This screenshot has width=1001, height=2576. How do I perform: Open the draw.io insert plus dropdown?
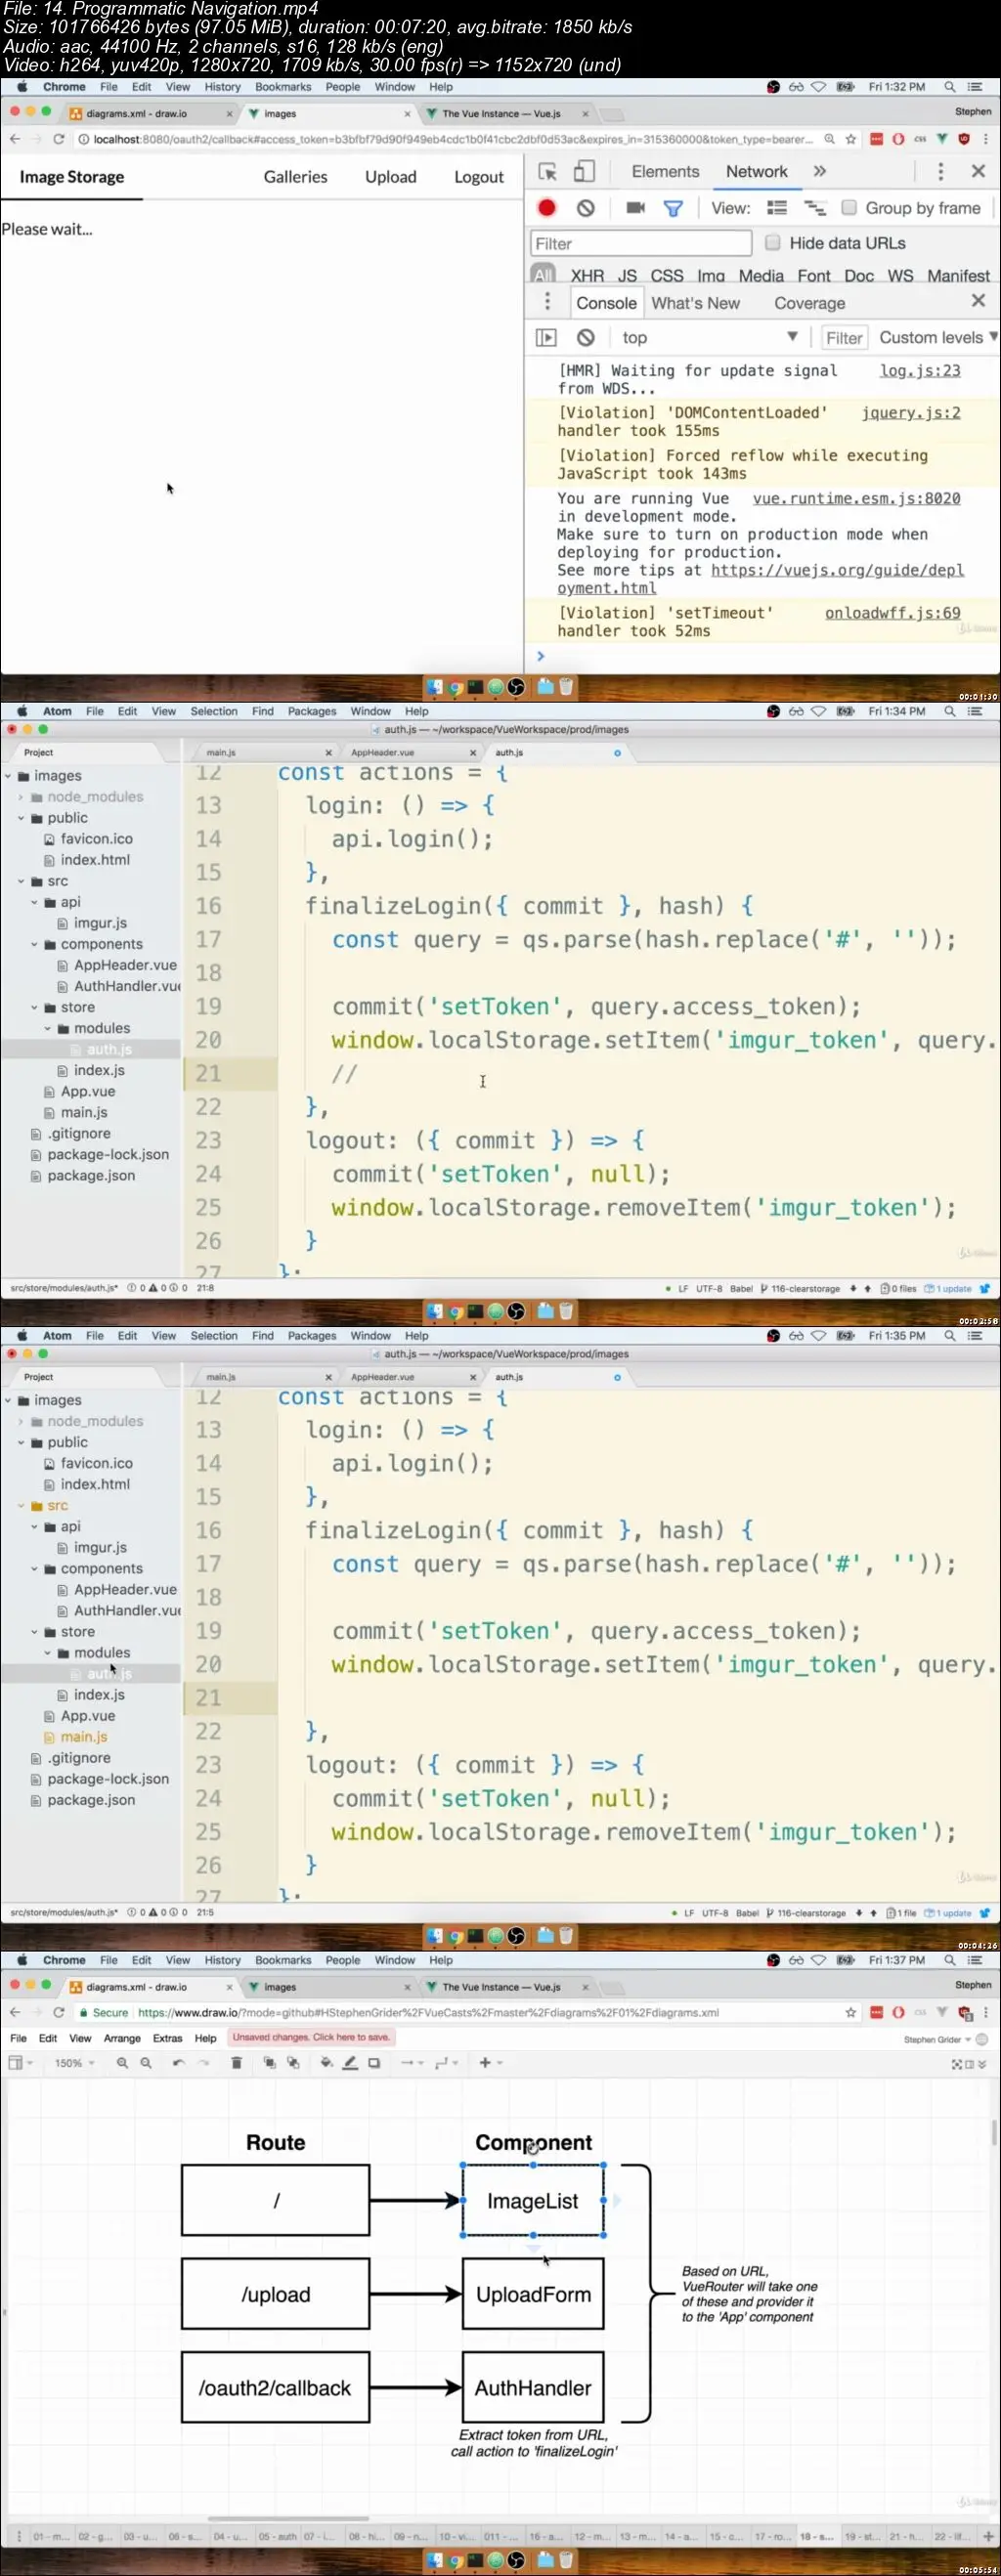click(x=490, y=2063)
